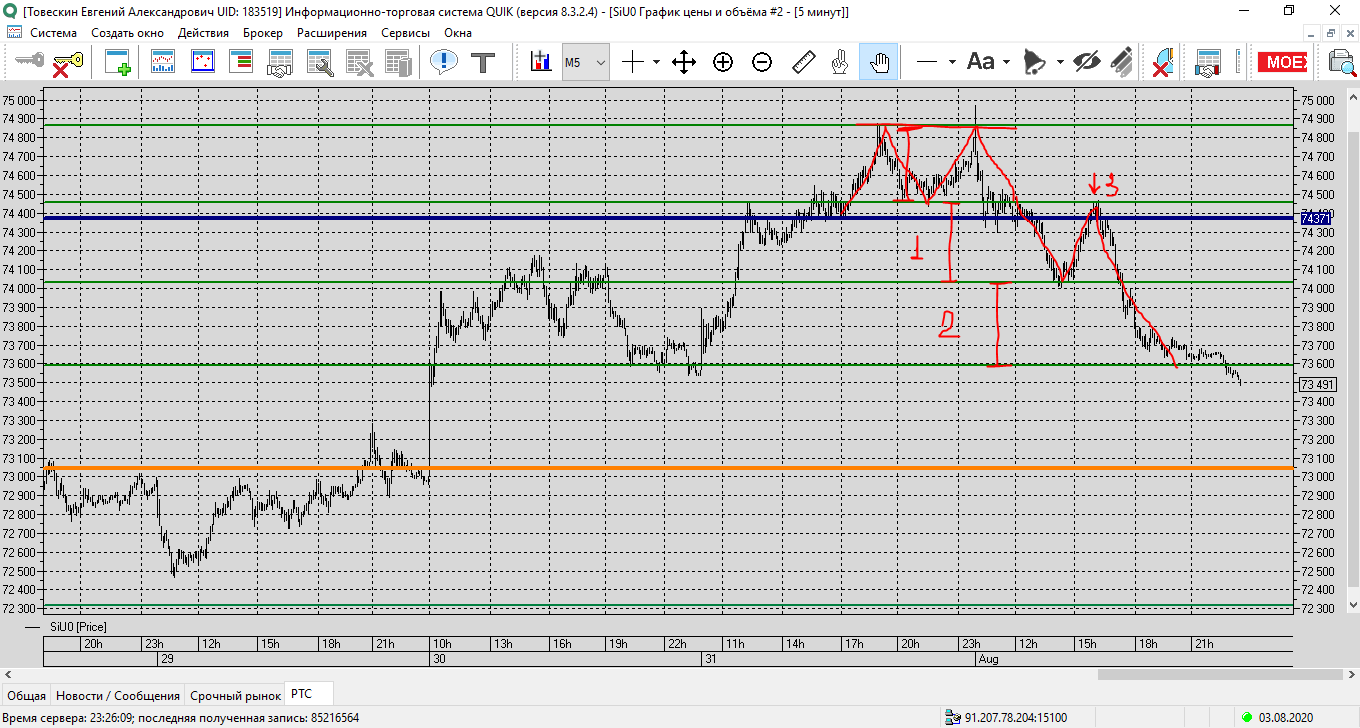Click the T text toolbar button
Image resolution: width=1360 pixels, height=728 pixels.
(484, 63)
